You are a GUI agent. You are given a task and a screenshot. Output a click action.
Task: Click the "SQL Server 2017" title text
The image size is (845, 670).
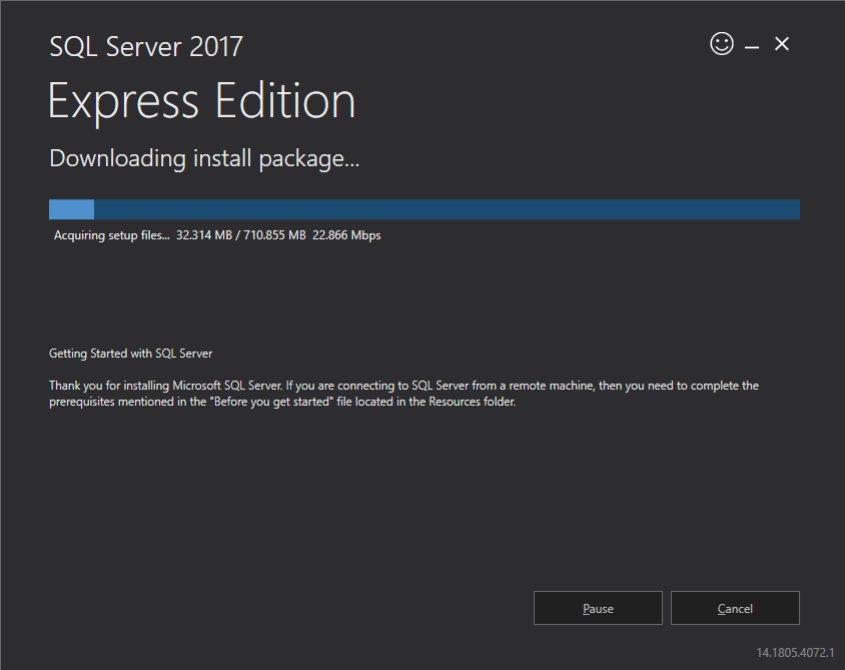[x=146, y=46]
